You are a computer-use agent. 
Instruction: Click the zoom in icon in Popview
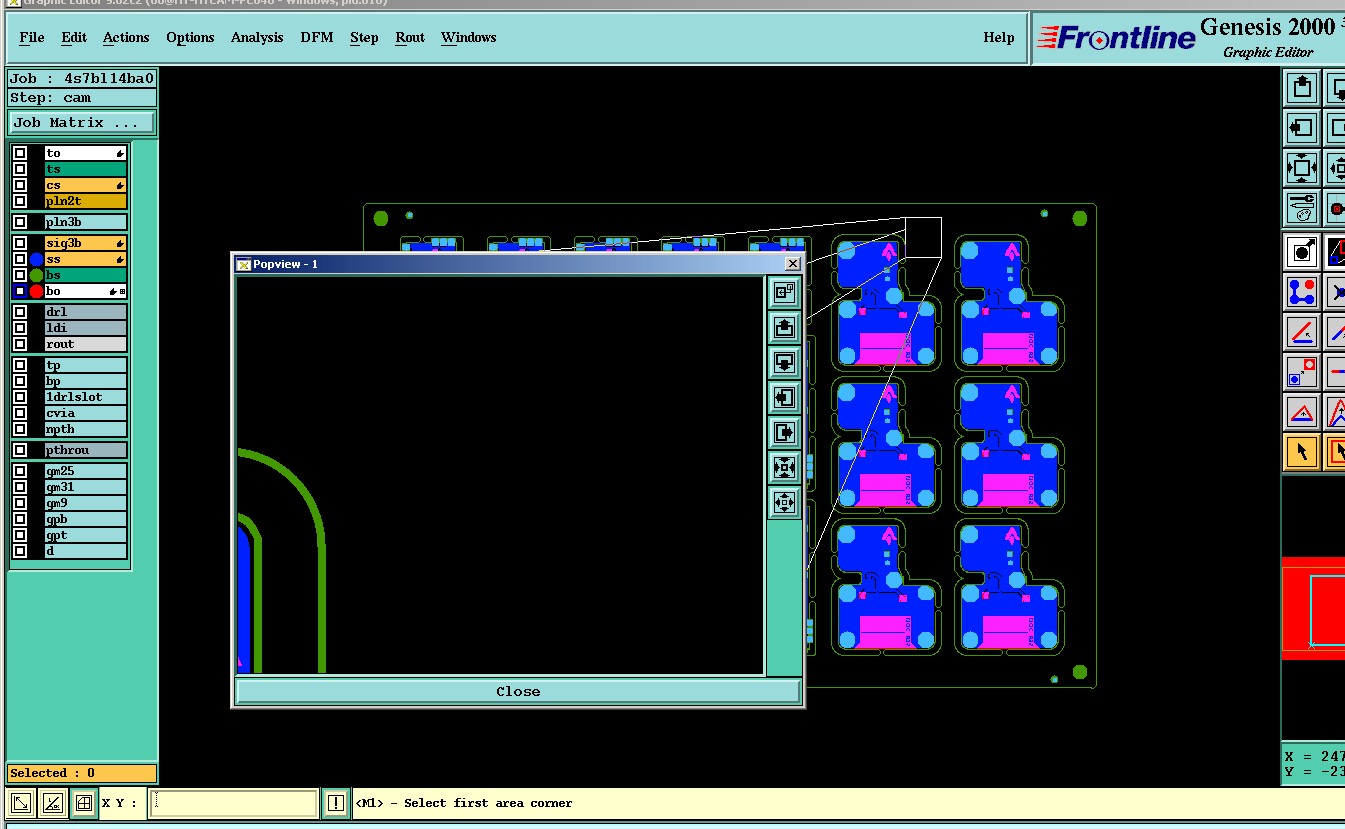point(784,467)
